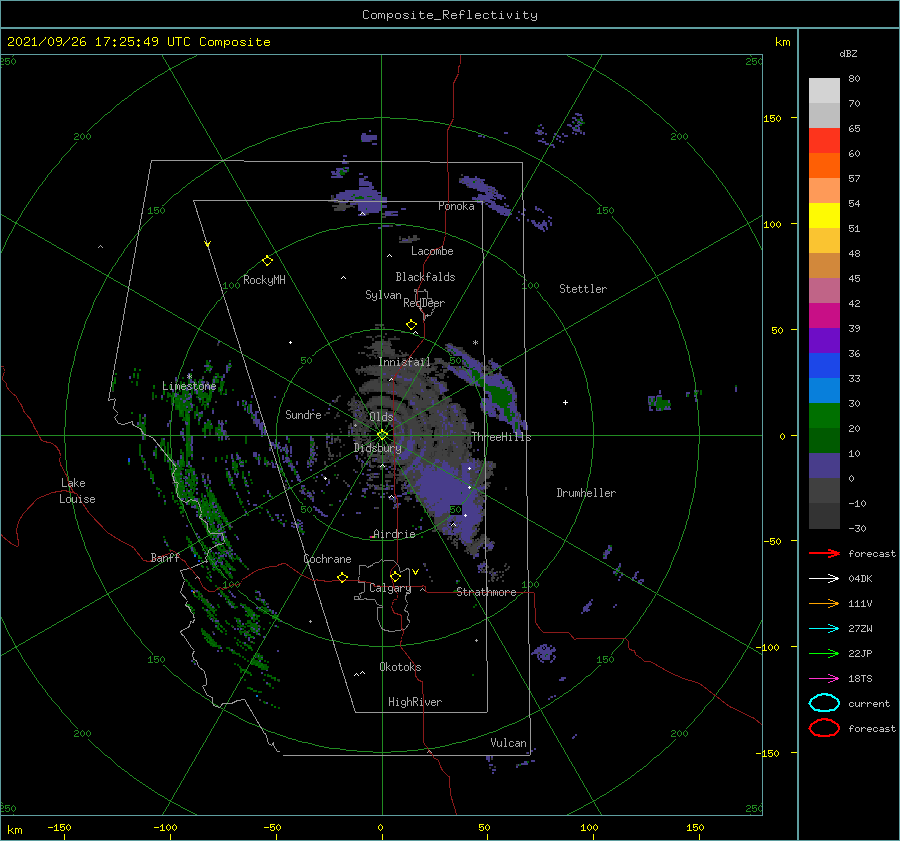Click the yellow diamond marker below RedDeer
The height and width of the screenshot is (841, 900).
pos(411,324)
